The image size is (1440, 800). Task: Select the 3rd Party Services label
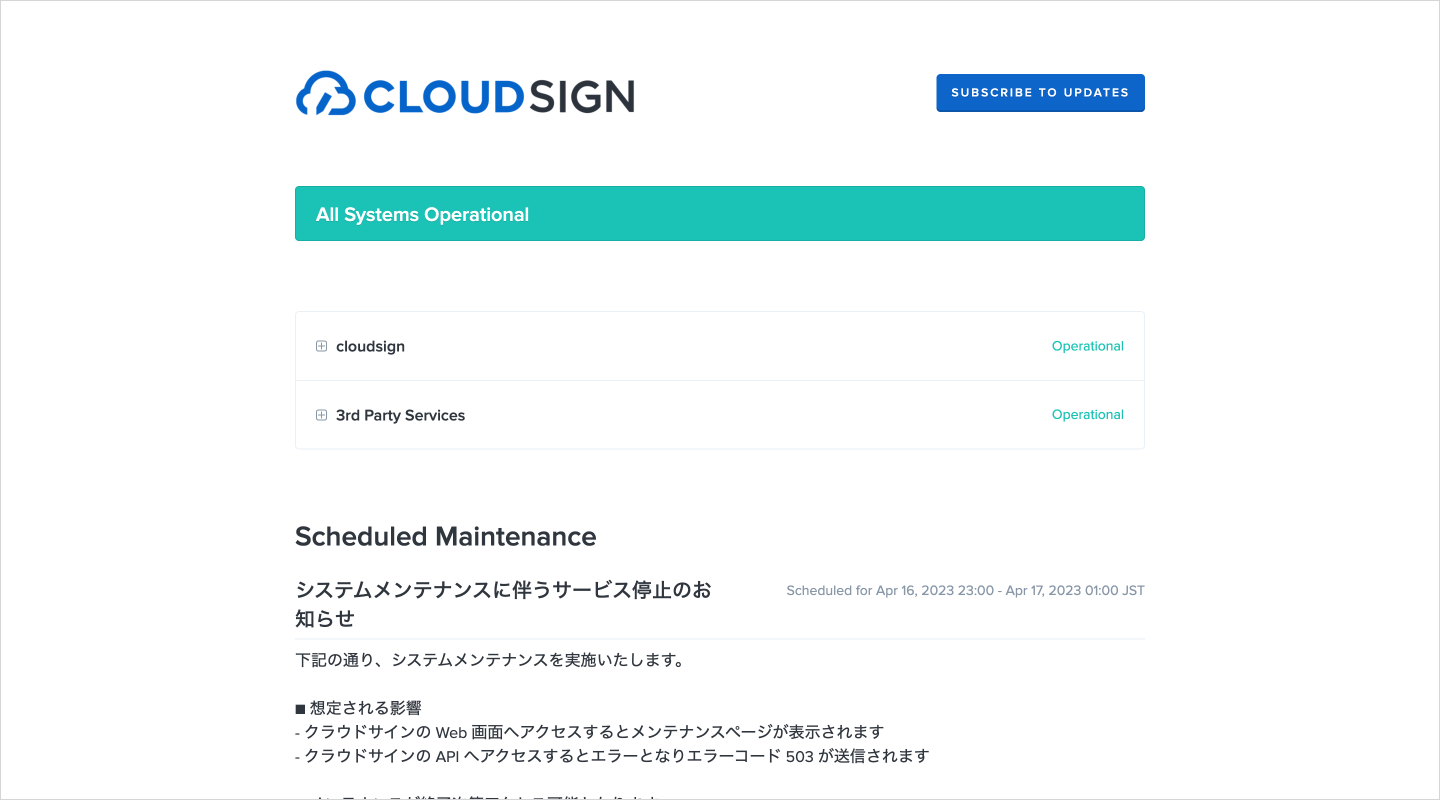pos(400,416)
